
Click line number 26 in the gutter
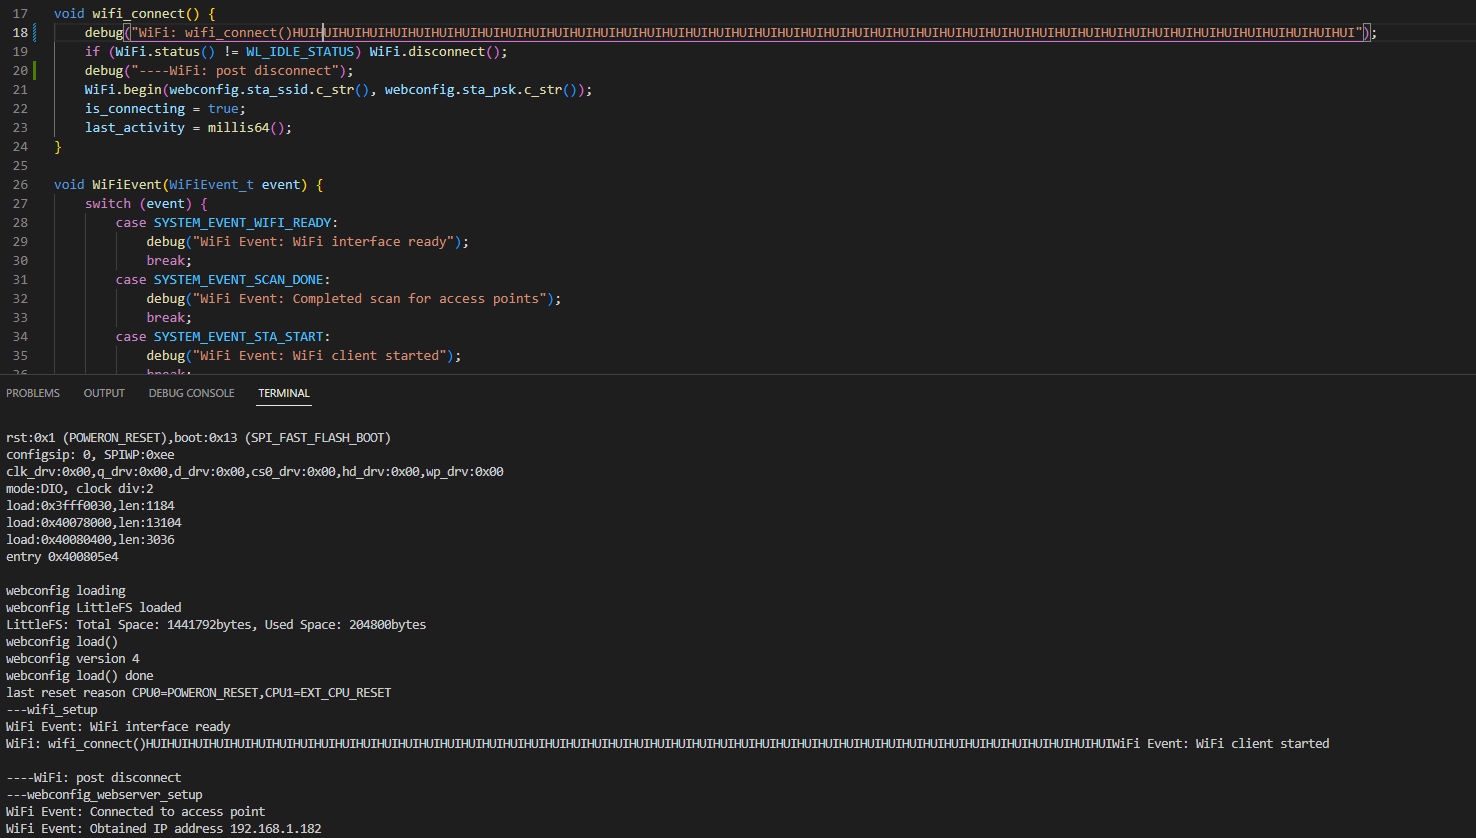pos(20,185)
